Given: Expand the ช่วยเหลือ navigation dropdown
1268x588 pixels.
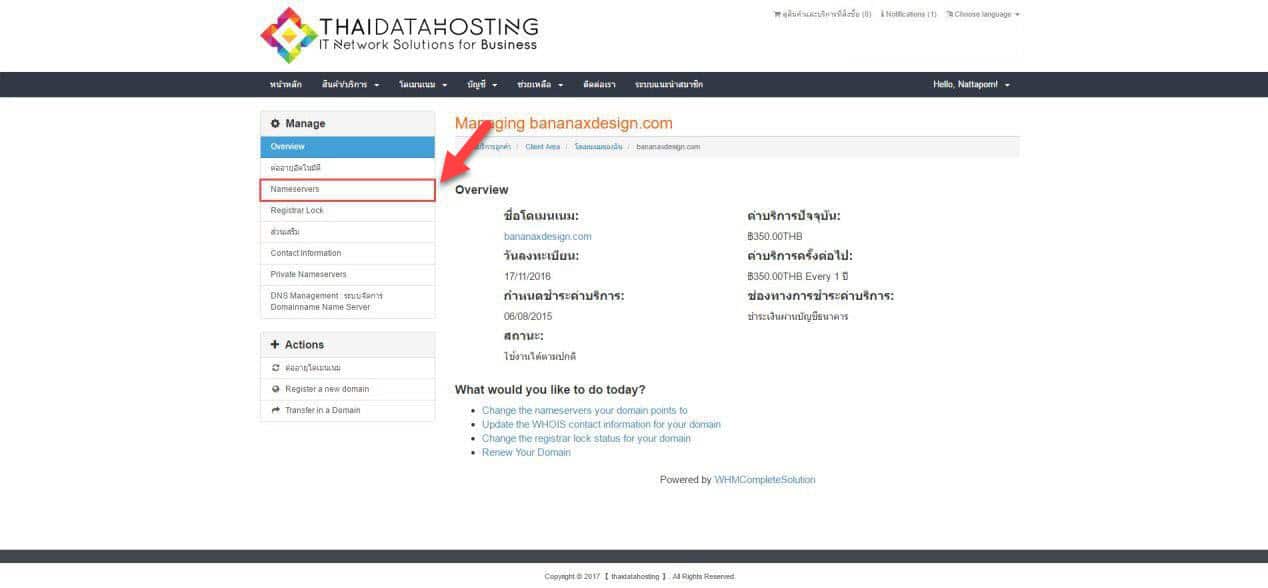Looking at the screenshot, I should (x=540, y=85).
